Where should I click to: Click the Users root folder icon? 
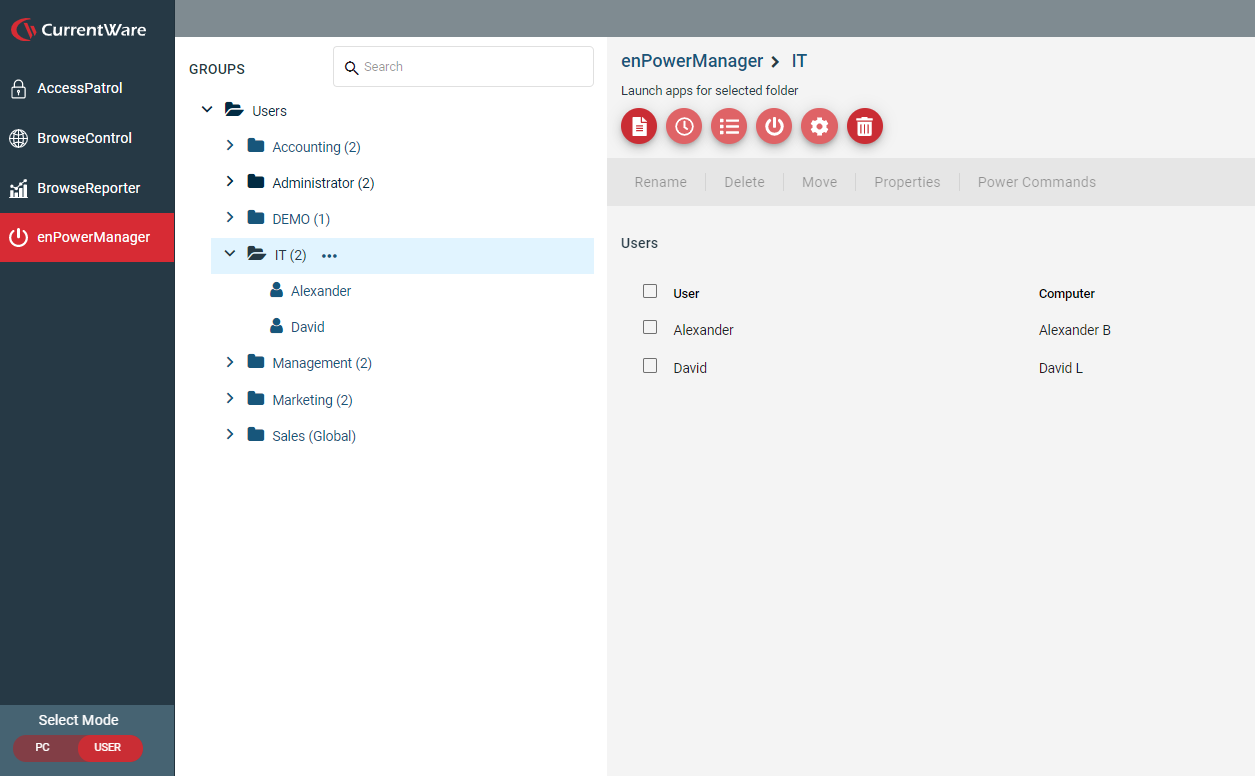point(234,110)
